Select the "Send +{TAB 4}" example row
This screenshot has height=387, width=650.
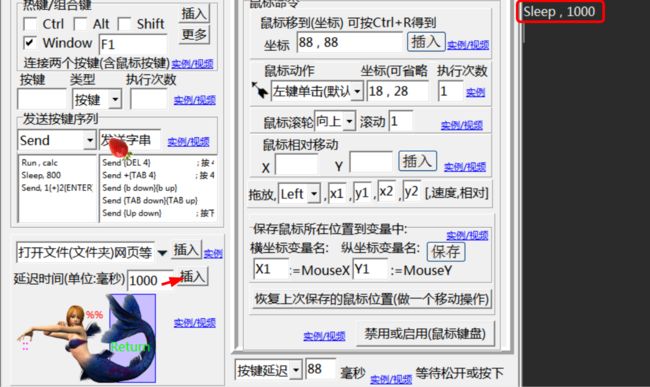(x=129, y=175)
